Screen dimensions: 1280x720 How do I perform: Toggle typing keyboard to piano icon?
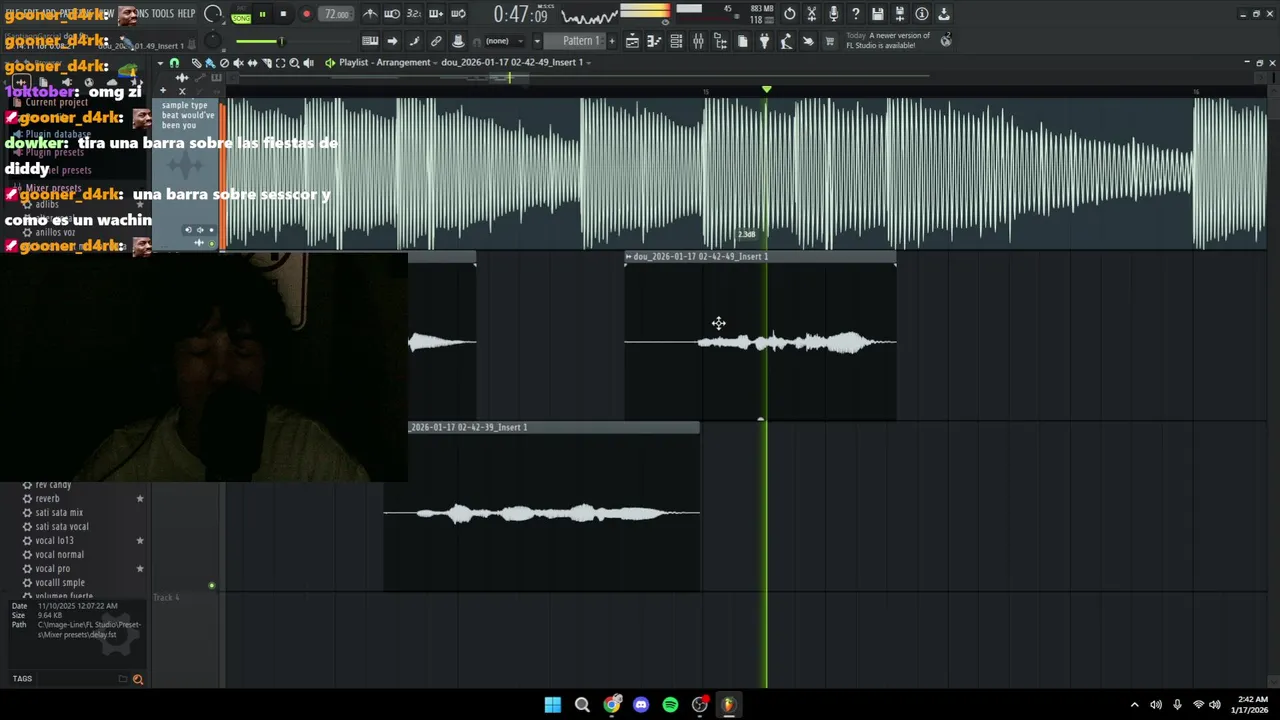[x=370, y=41]
